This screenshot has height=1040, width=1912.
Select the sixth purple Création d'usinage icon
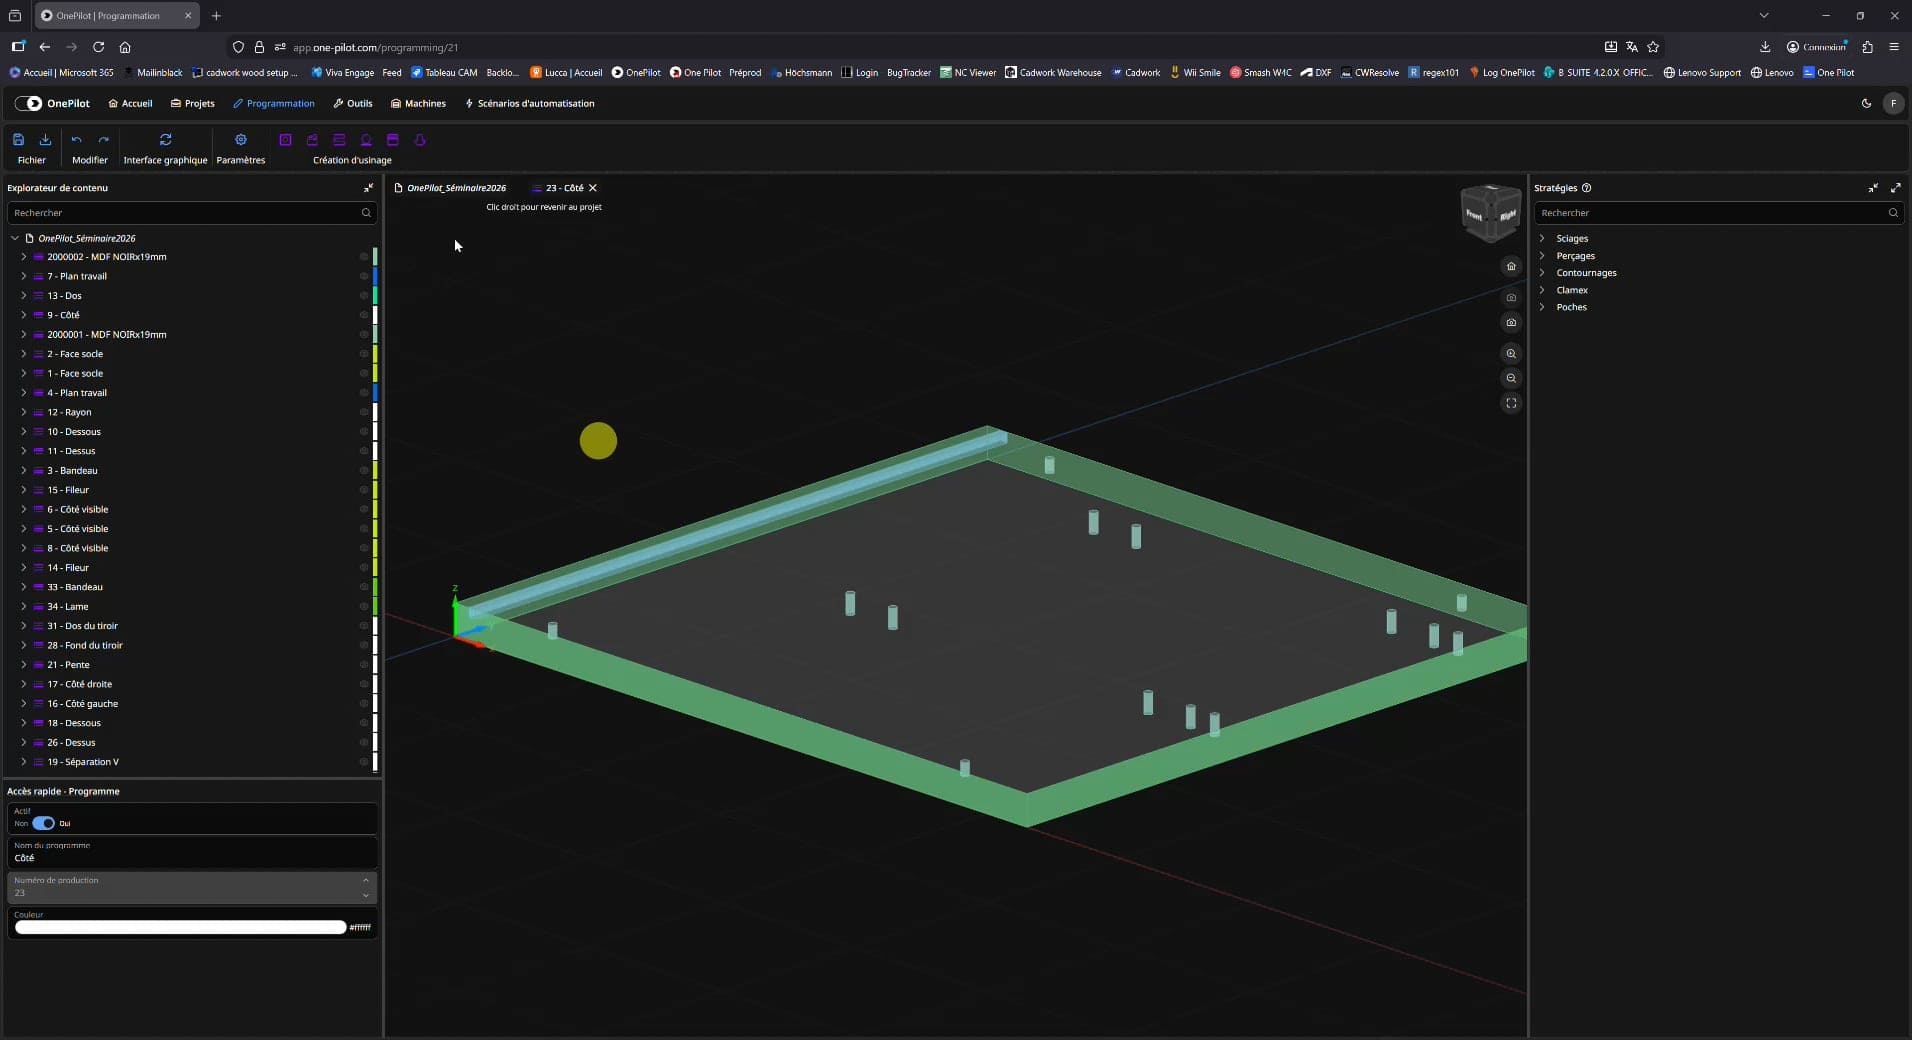[x=420, y=140]
